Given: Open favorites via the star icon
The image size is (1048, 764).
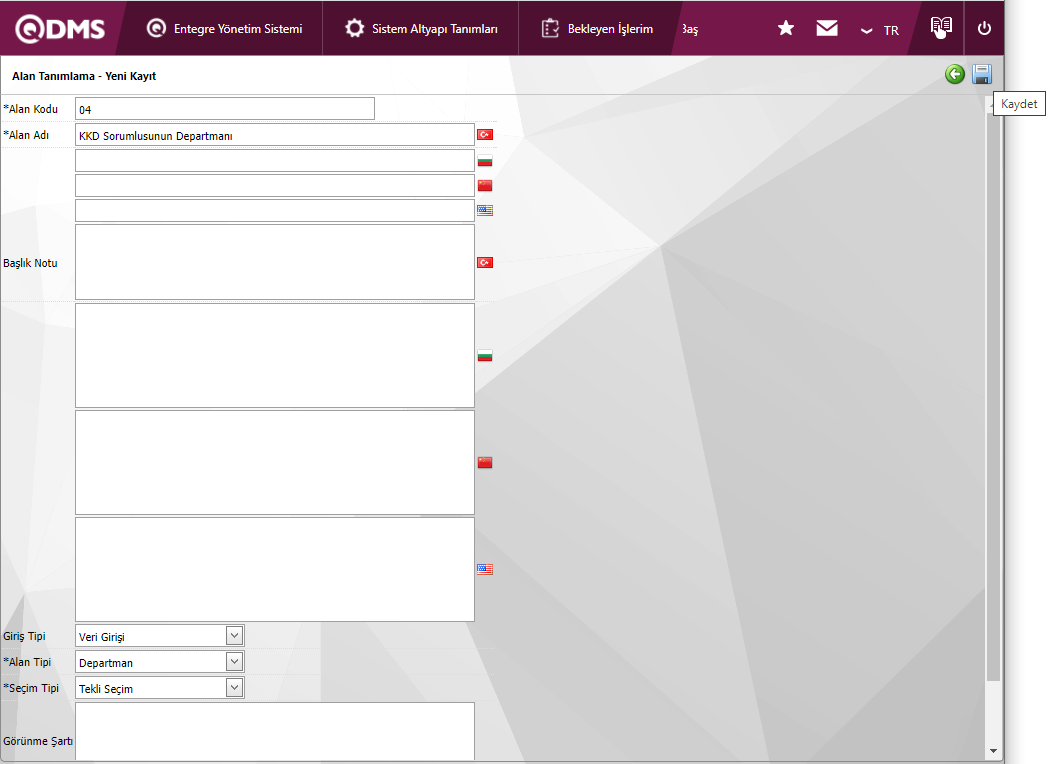Looking at the screenshot, I should 786,28.
